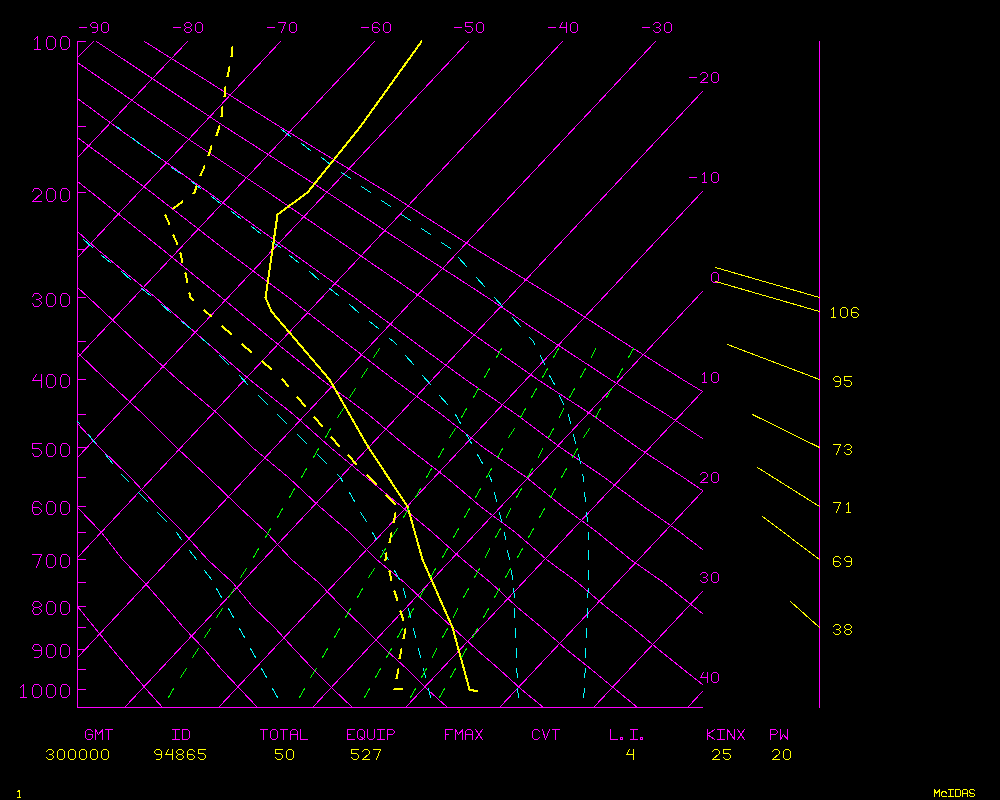Screen dimensions: 1000x800
Task: Click wind speed value 38
Action: point(842,630)
